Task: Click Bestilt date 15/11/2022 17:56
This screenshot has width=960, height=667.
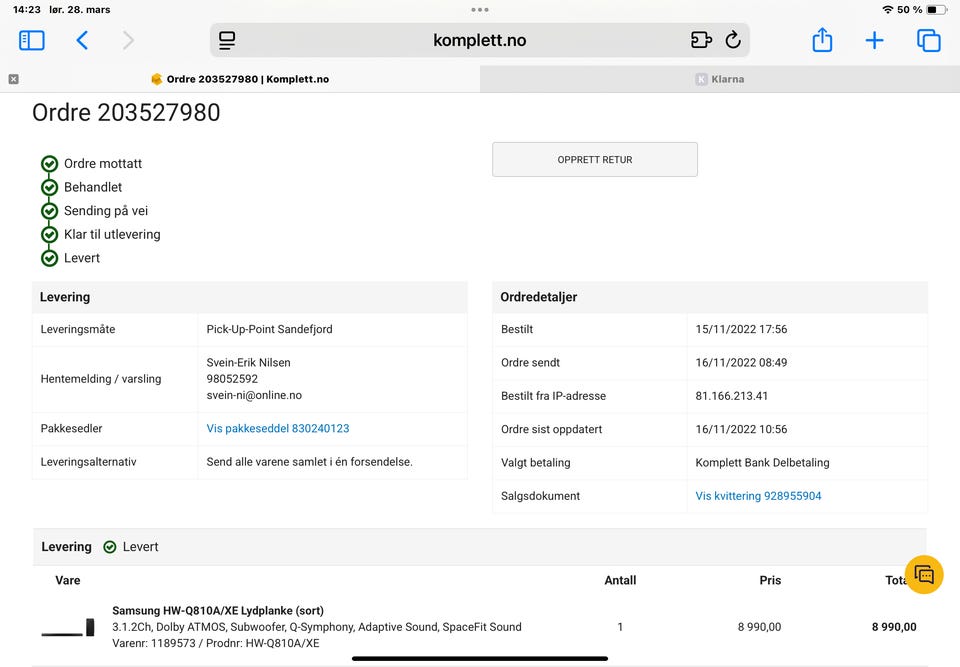Action: (x=741, y=329)
